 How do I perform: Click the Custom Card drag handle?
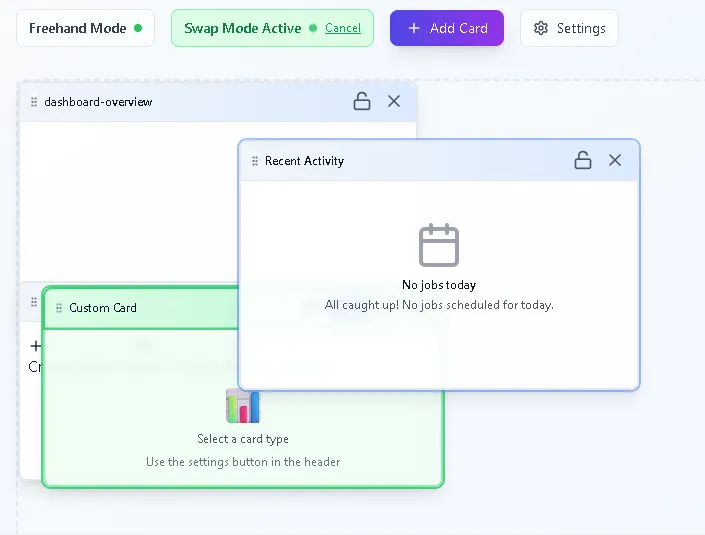59,308
